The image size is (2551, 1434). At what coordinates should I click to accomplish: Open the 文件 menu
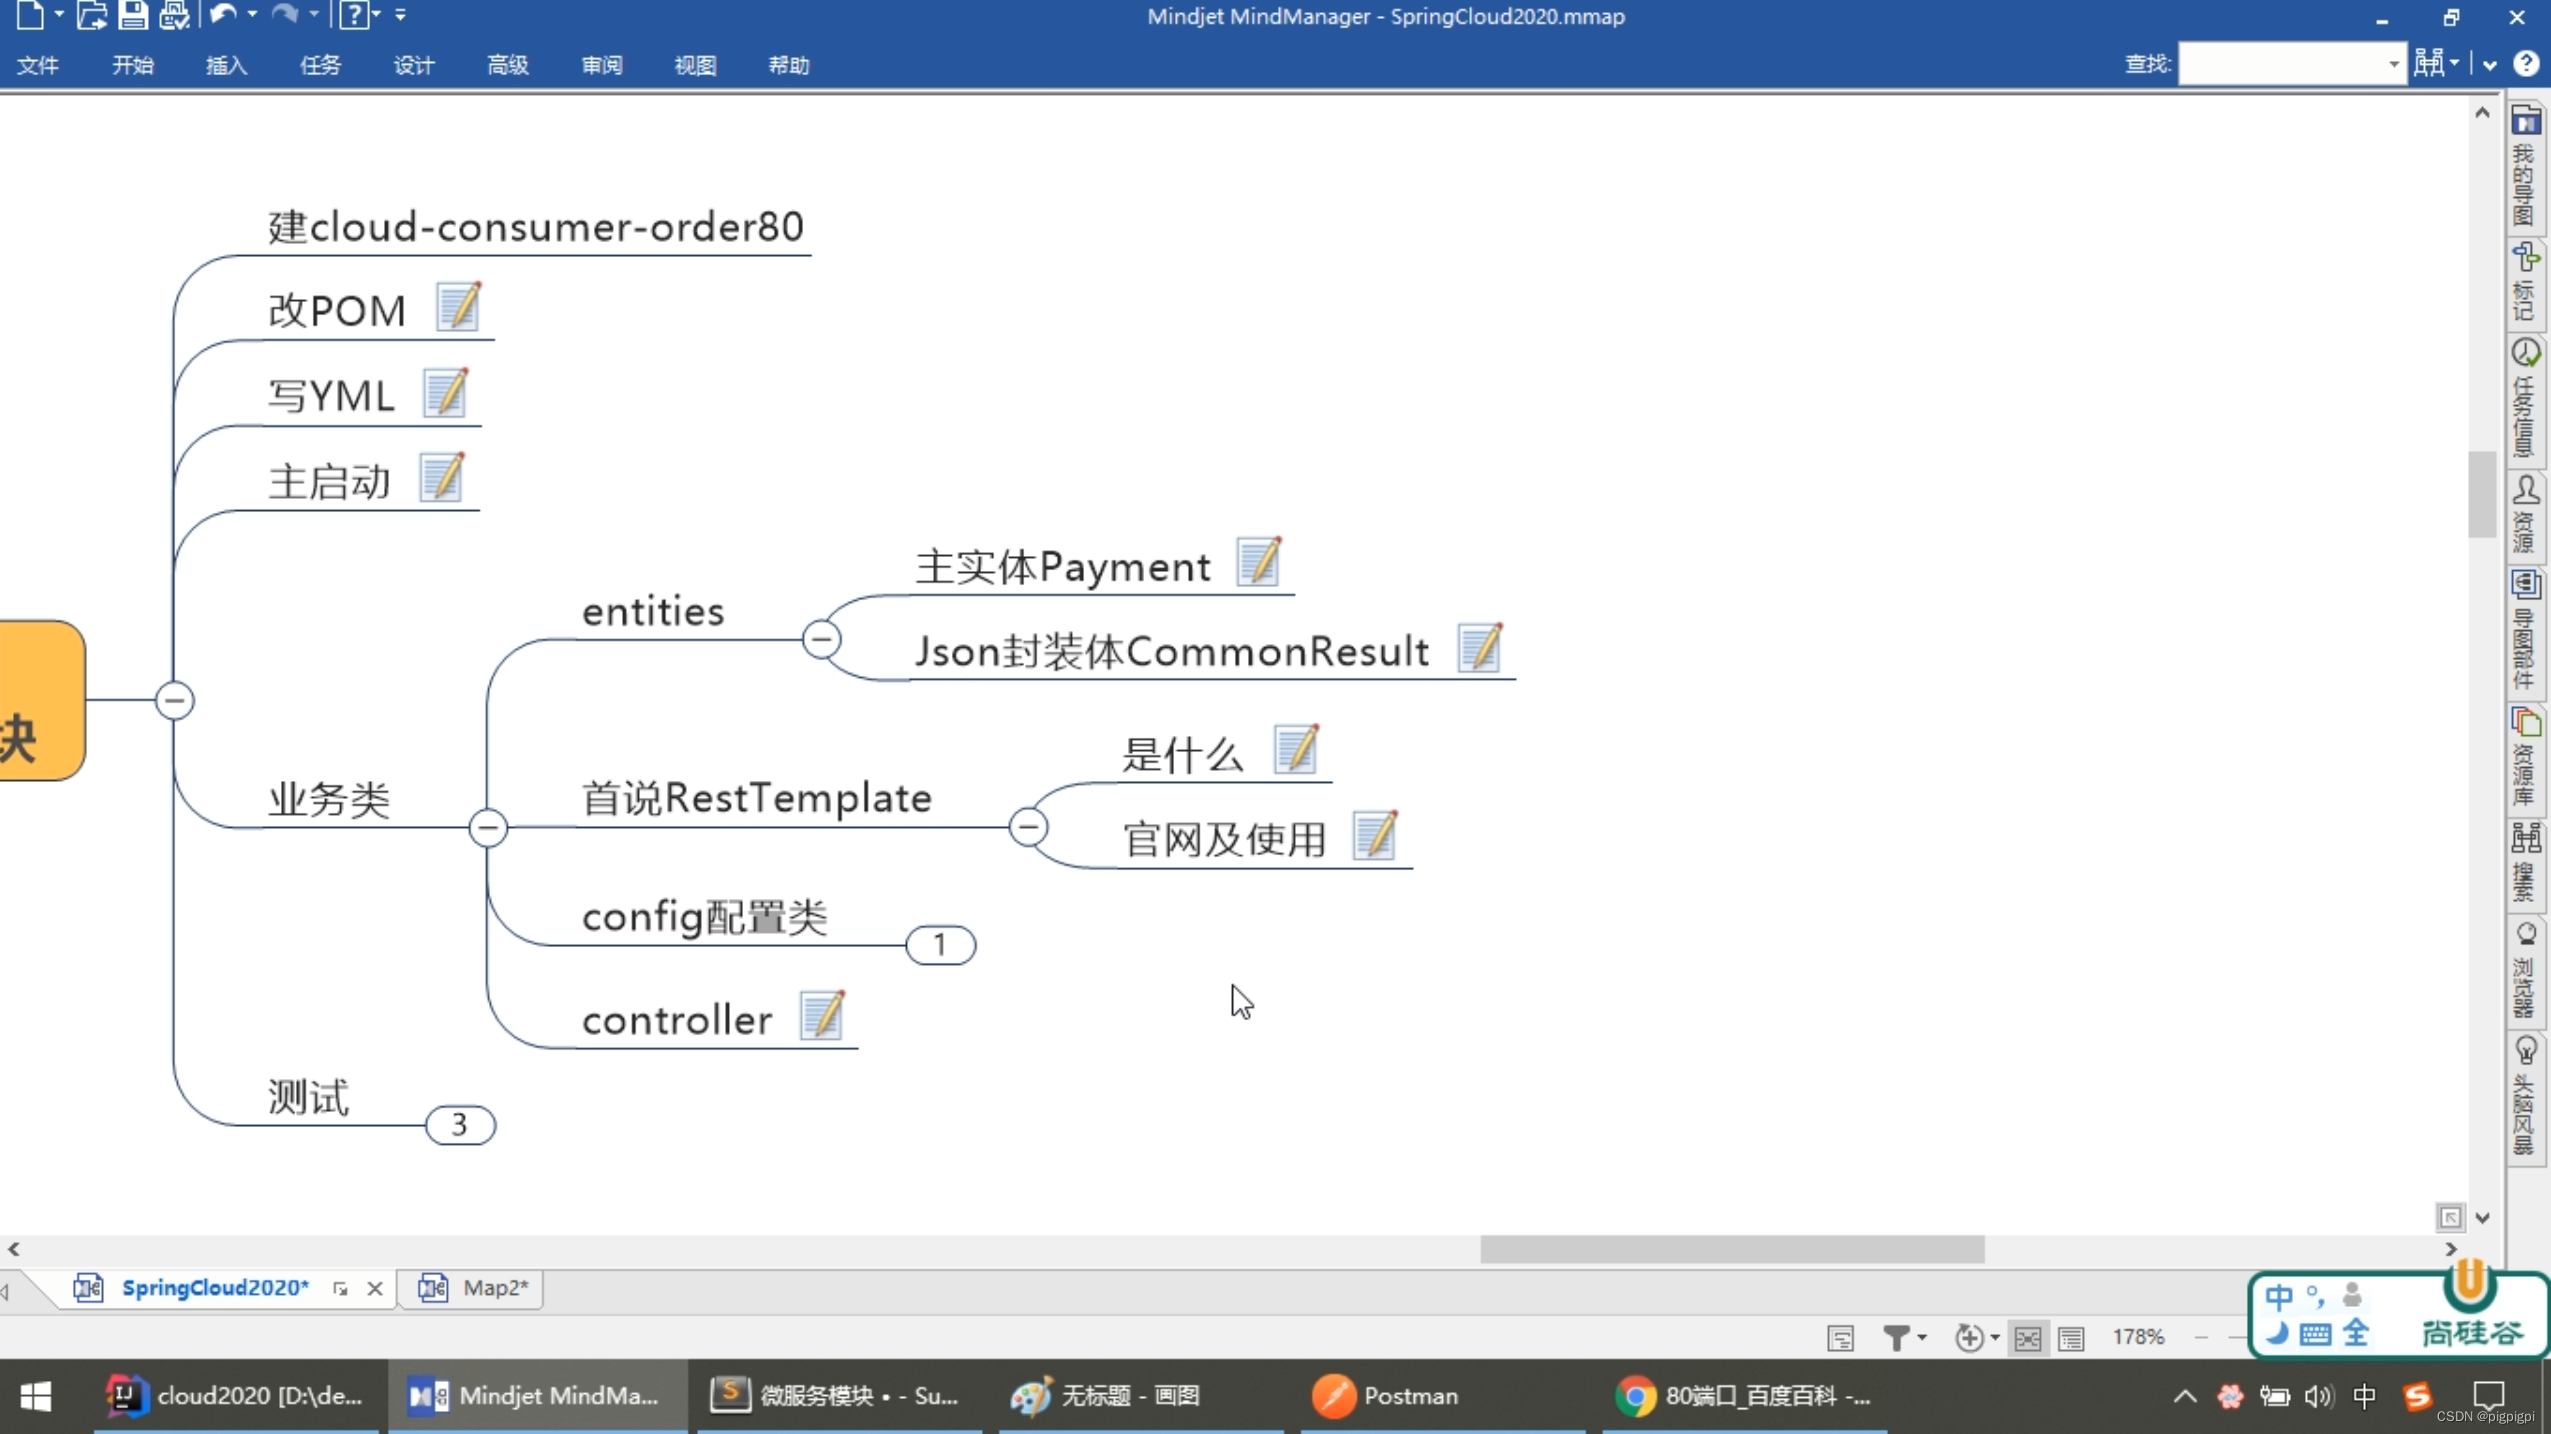coord(38,65)
